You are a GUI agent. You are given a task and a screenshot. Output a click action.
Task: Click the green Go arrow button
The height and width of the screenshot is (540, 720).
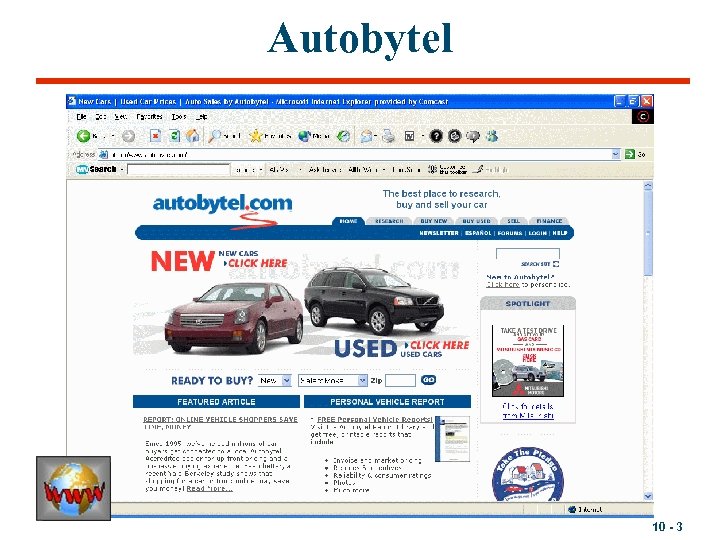coord(630,154)
